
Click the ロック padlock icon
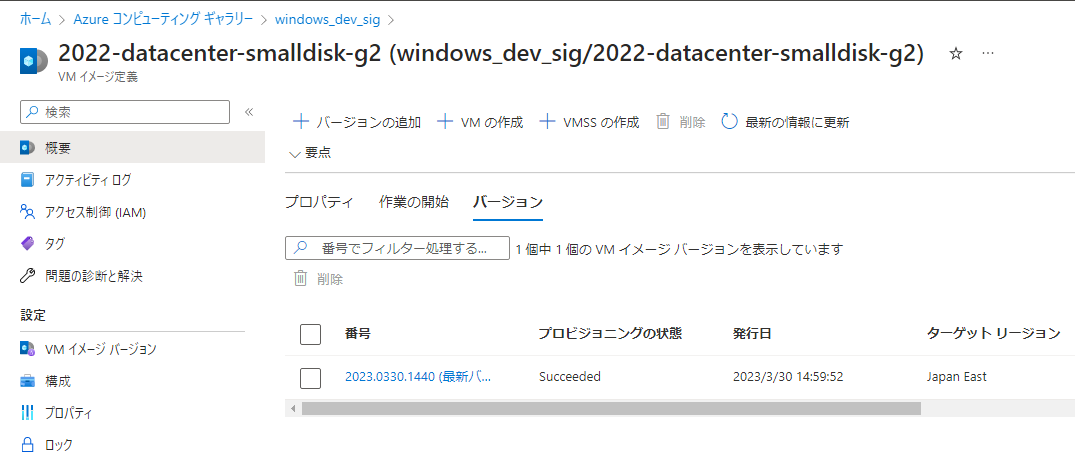pyautogui.click(x=27, y=444)
